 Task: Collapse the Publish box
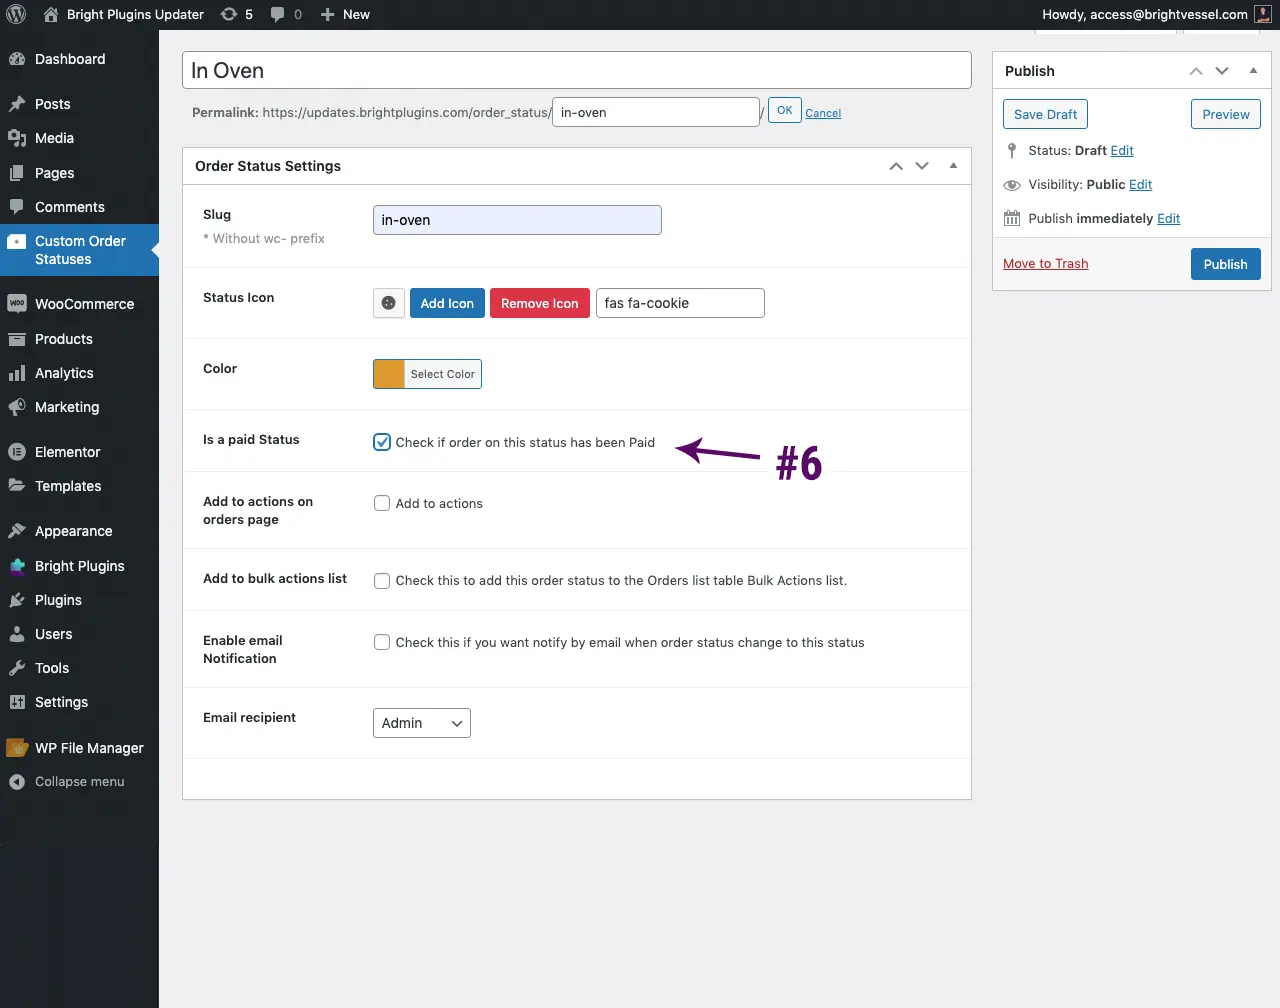(1252, 70)
